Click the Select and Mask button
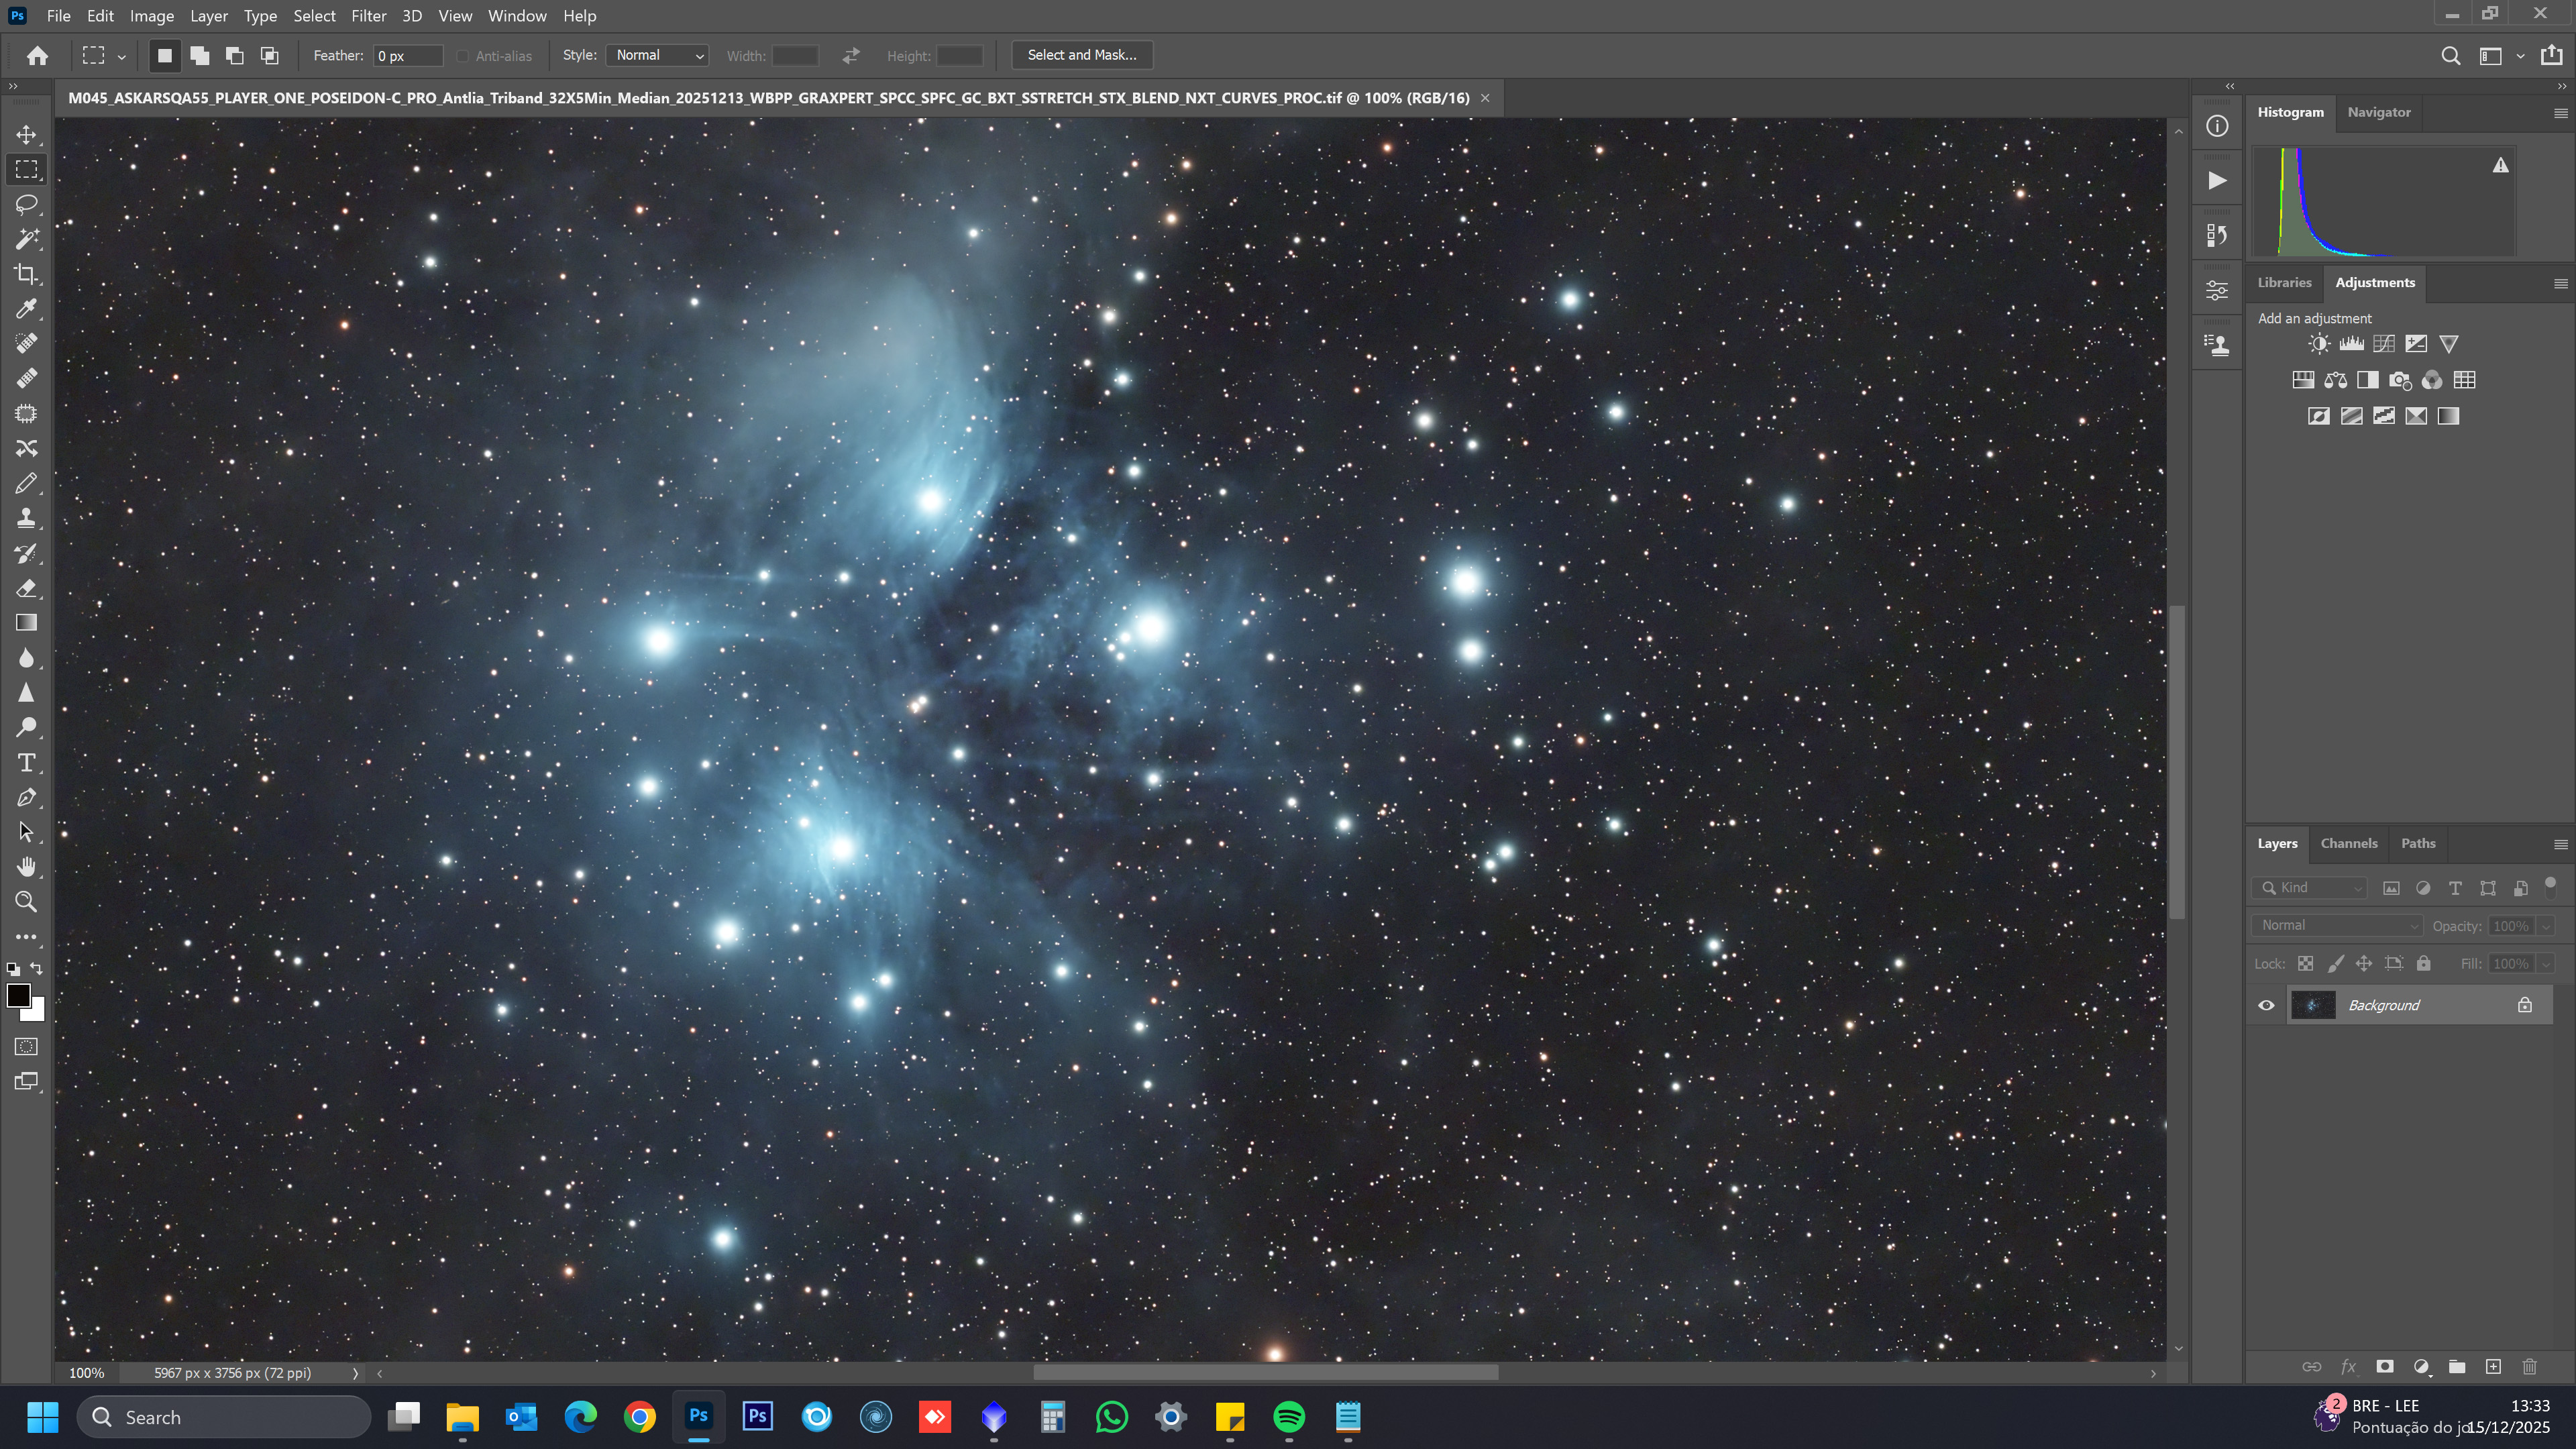The width and height of the screenshot is (2576, 1449). 1081,55
